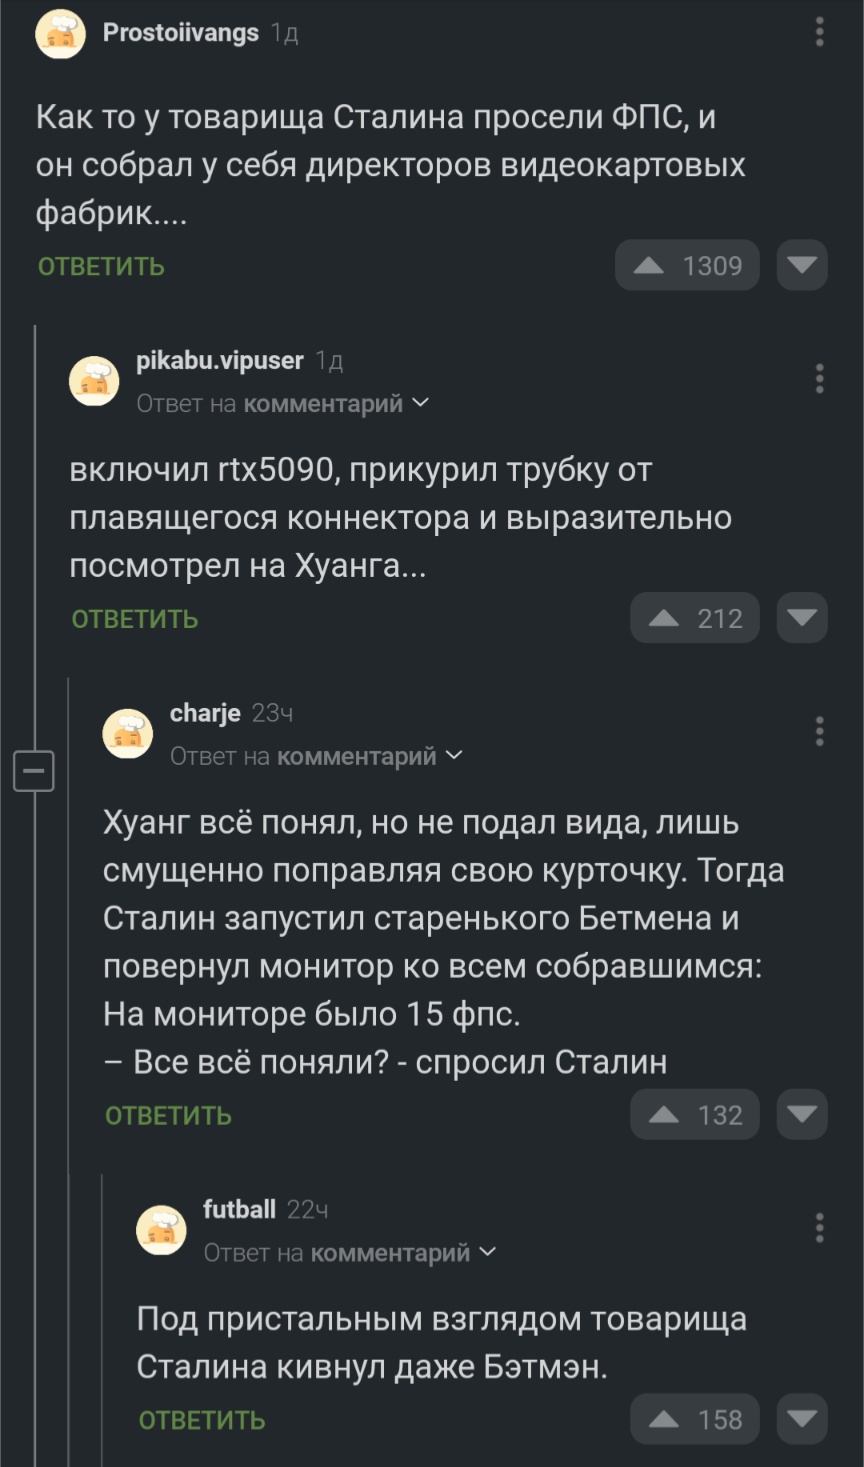Click ОТВЕТИТЬ under charje's comment

point(168,1115)
